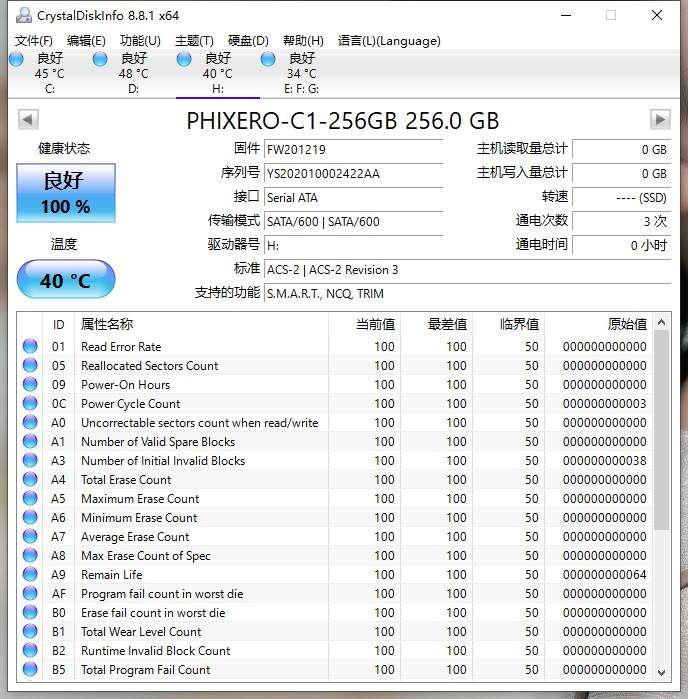Go to next disk with right arrow
Screen dimensions: 688x699
pos(660,119)
